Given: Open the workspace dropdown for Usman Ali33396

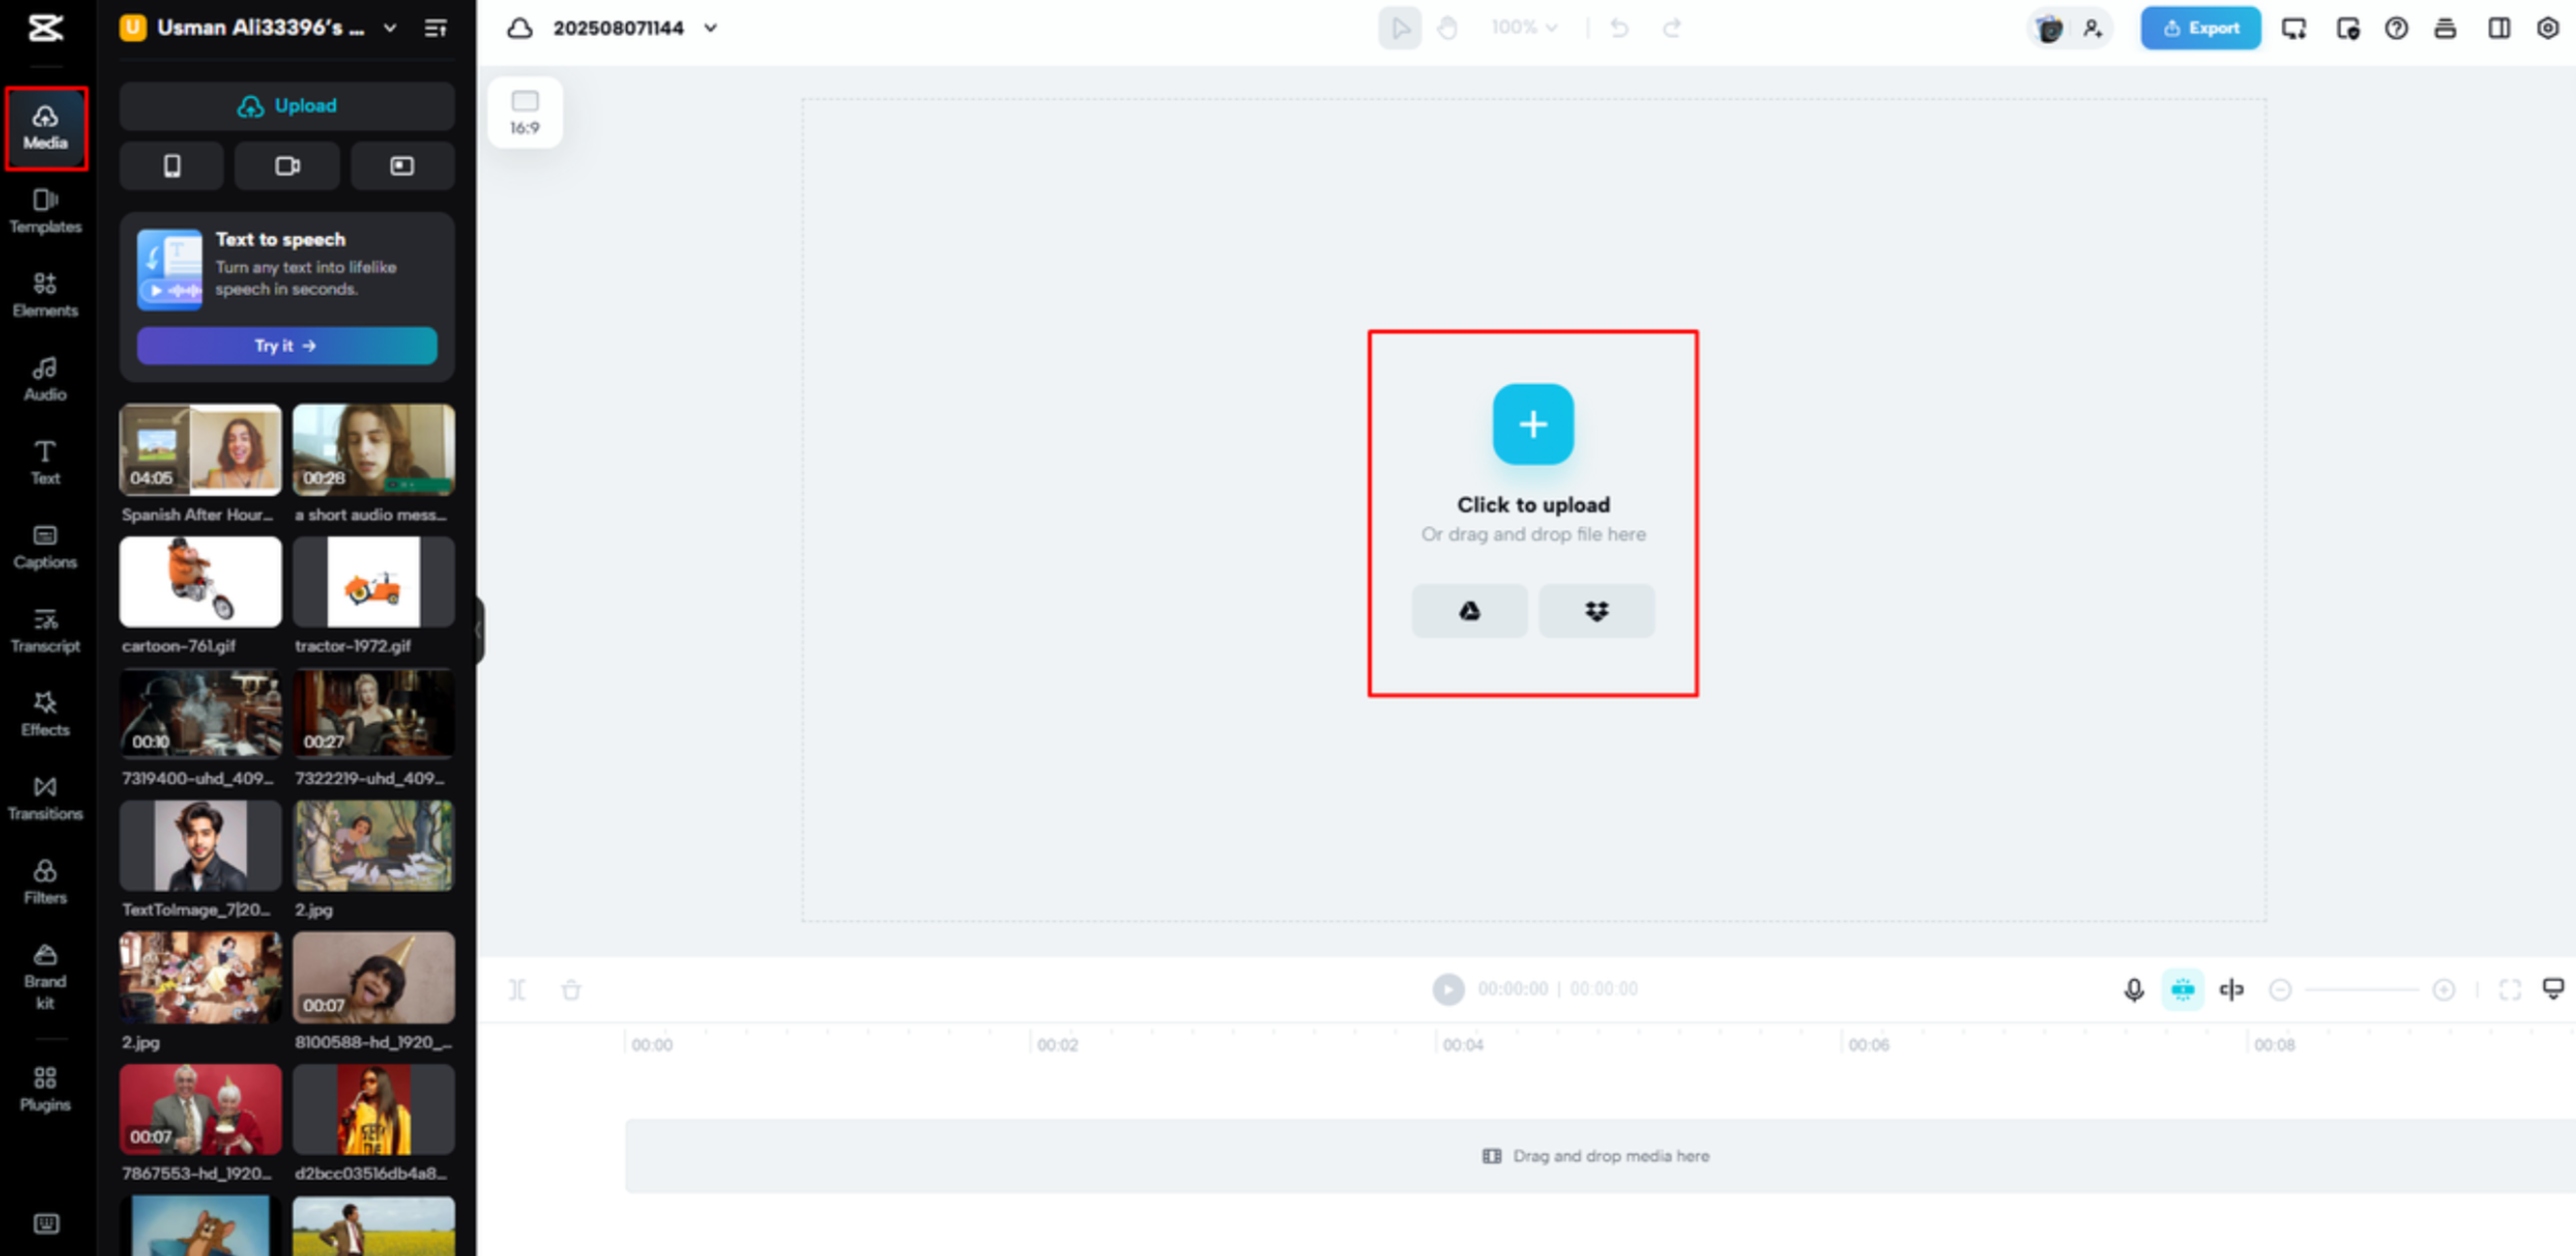Looking at the screenshot, I should (x=390, y=28).
